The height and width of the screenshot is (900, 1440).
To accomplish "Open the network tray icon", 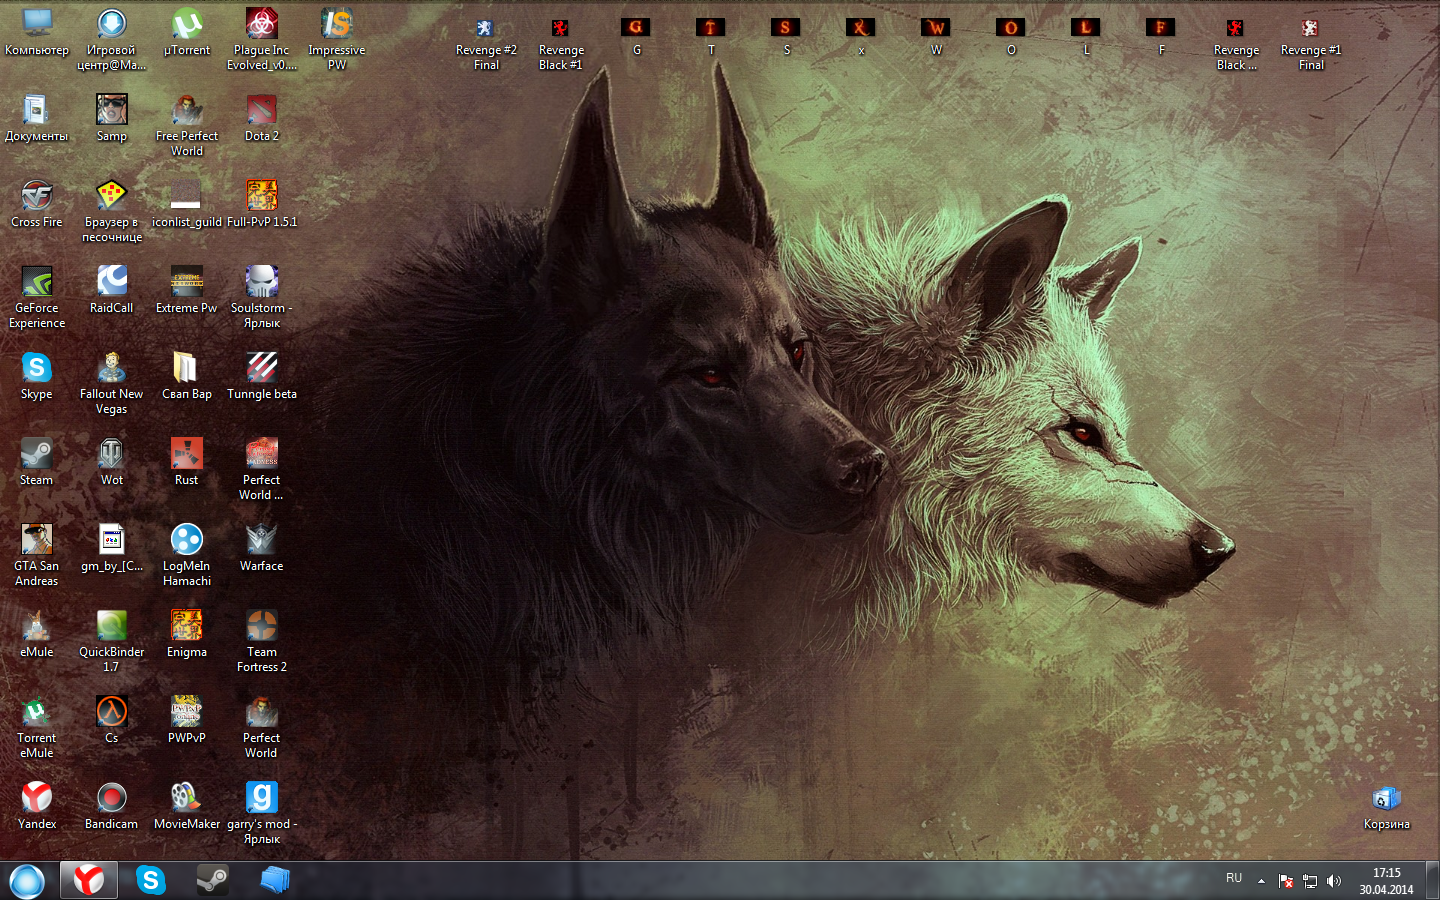I will click(x=1309, y=881).
